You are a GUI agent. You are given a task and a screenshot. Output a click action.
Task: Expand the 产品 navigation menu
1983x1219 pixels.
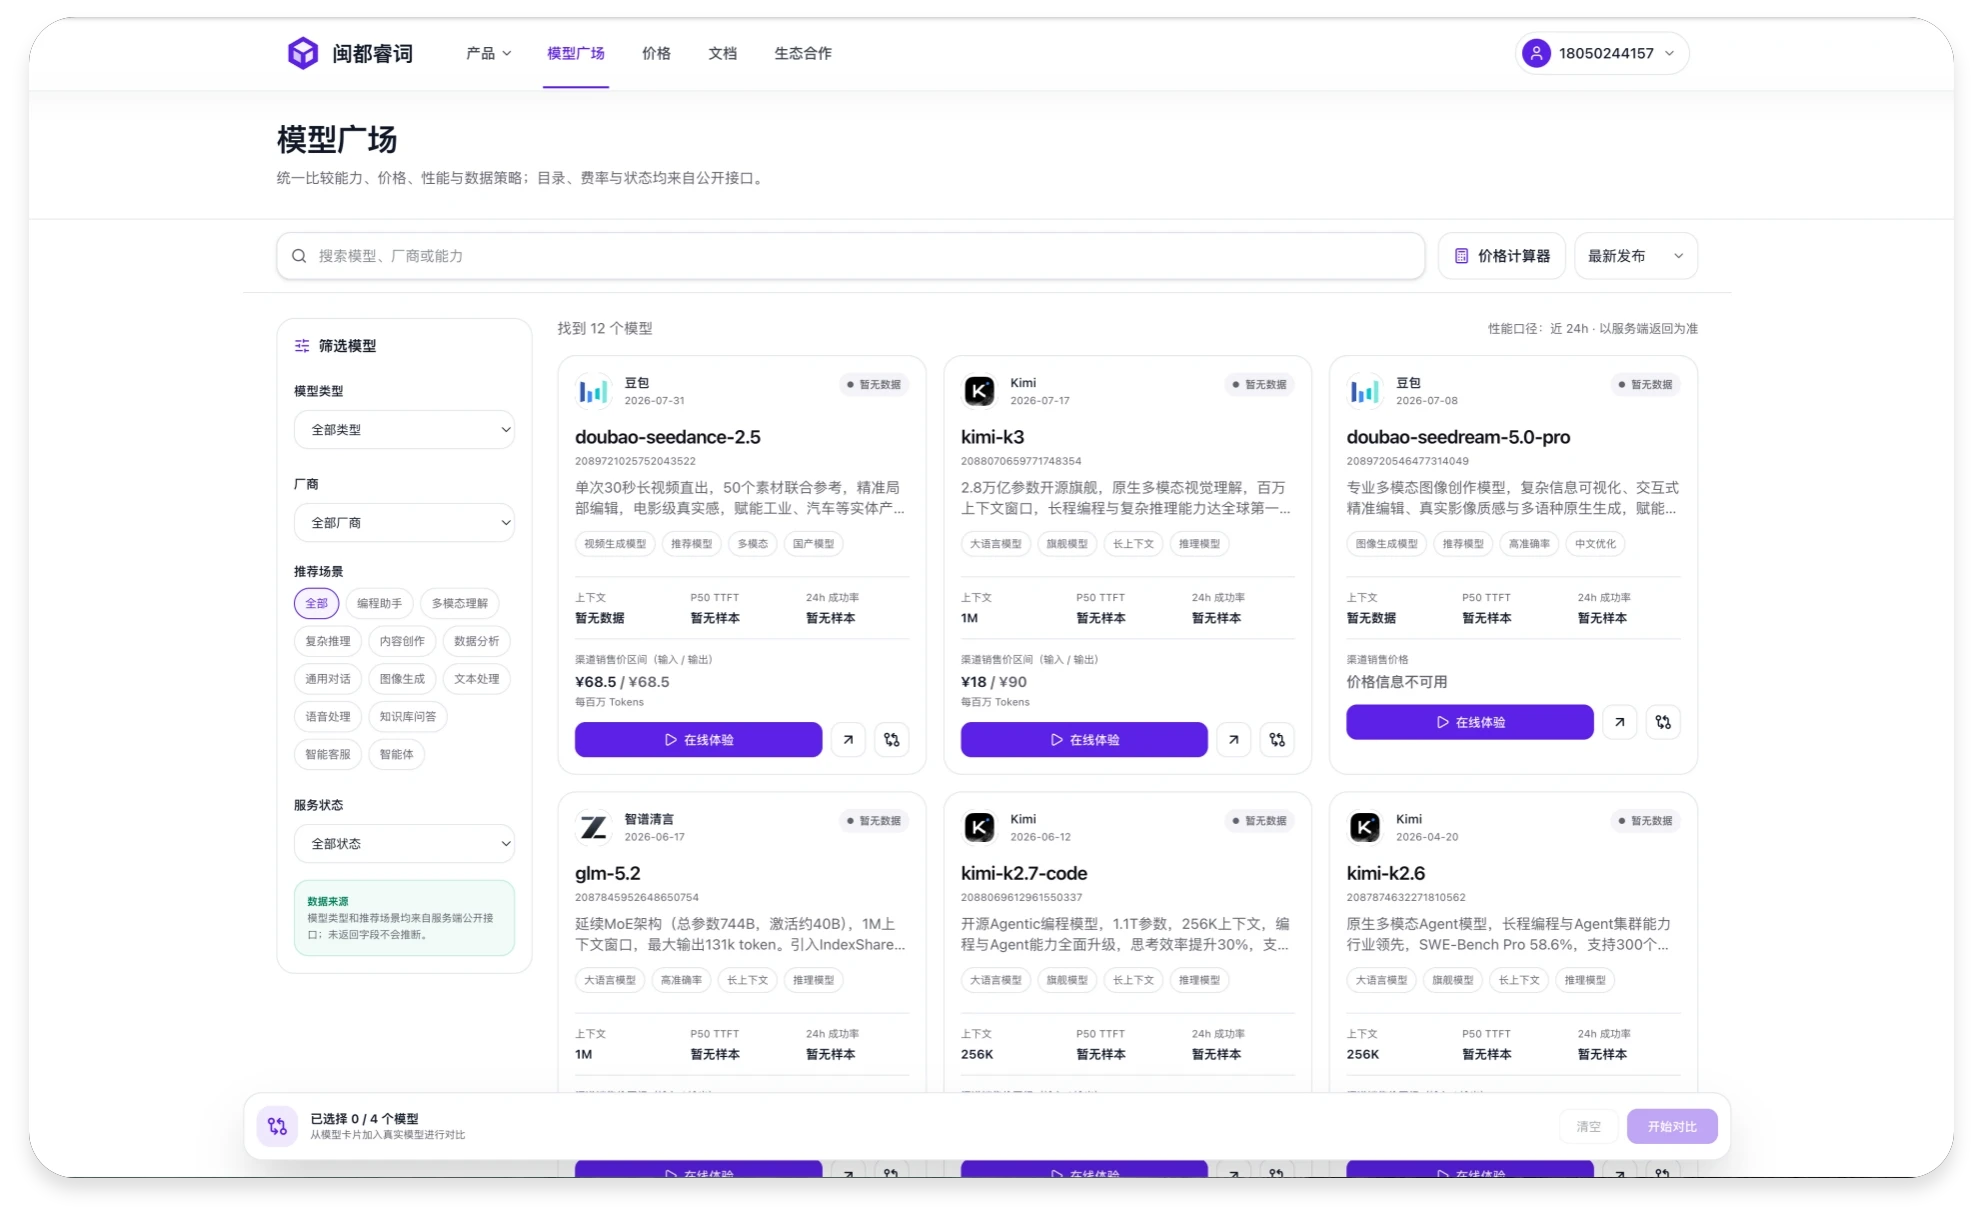tap(488, 53)
